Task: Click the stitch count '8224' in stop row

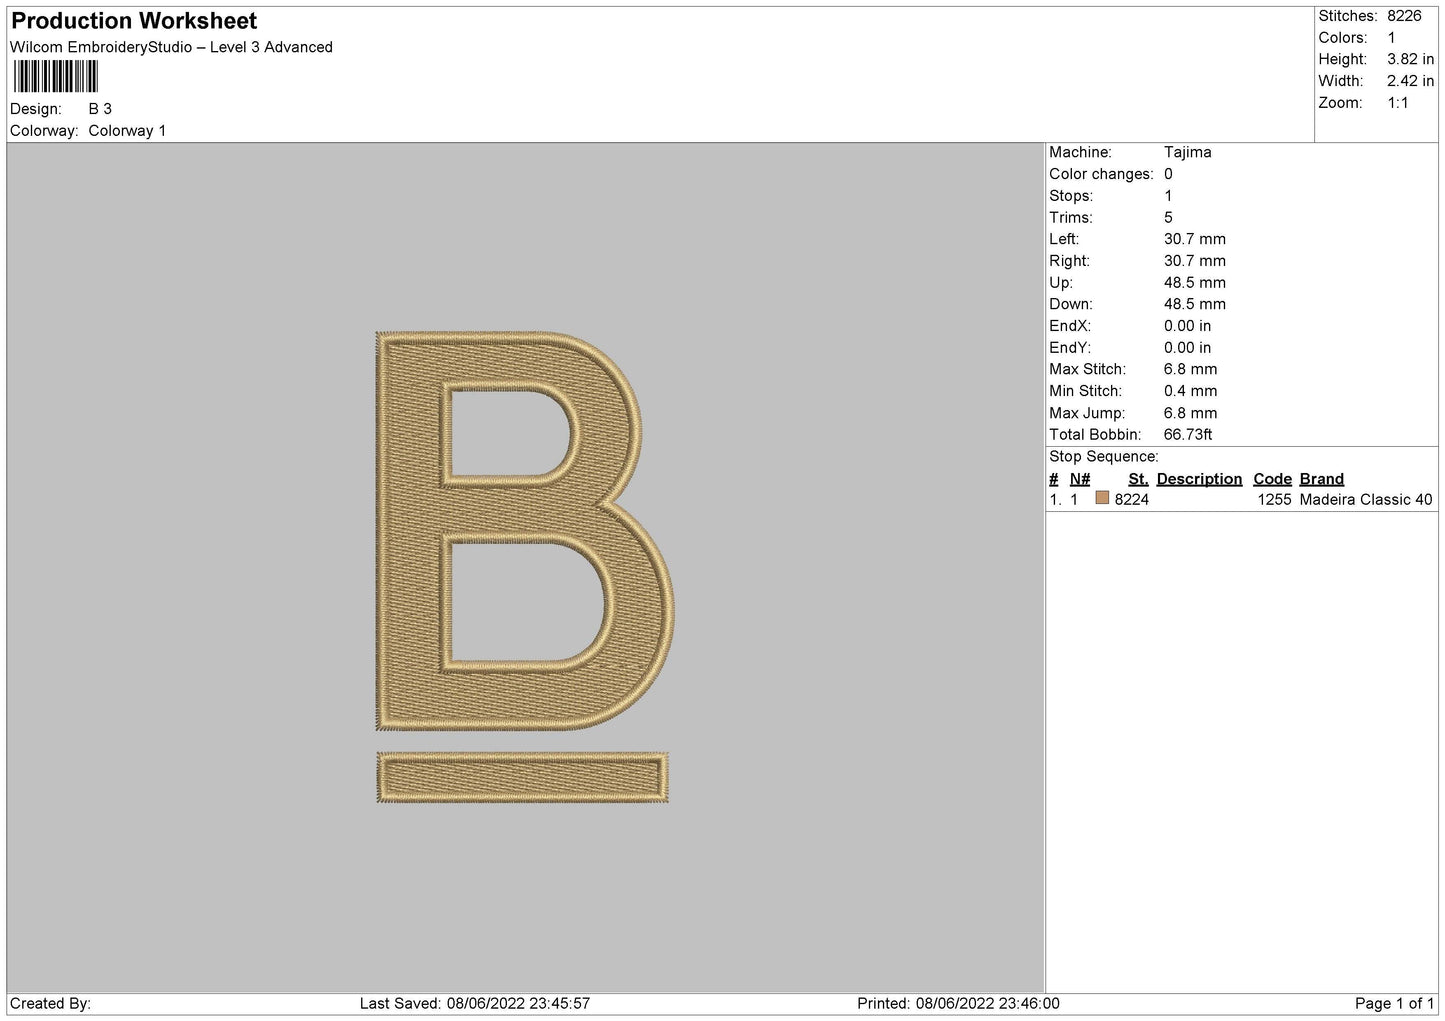Action: (1131, 500)
